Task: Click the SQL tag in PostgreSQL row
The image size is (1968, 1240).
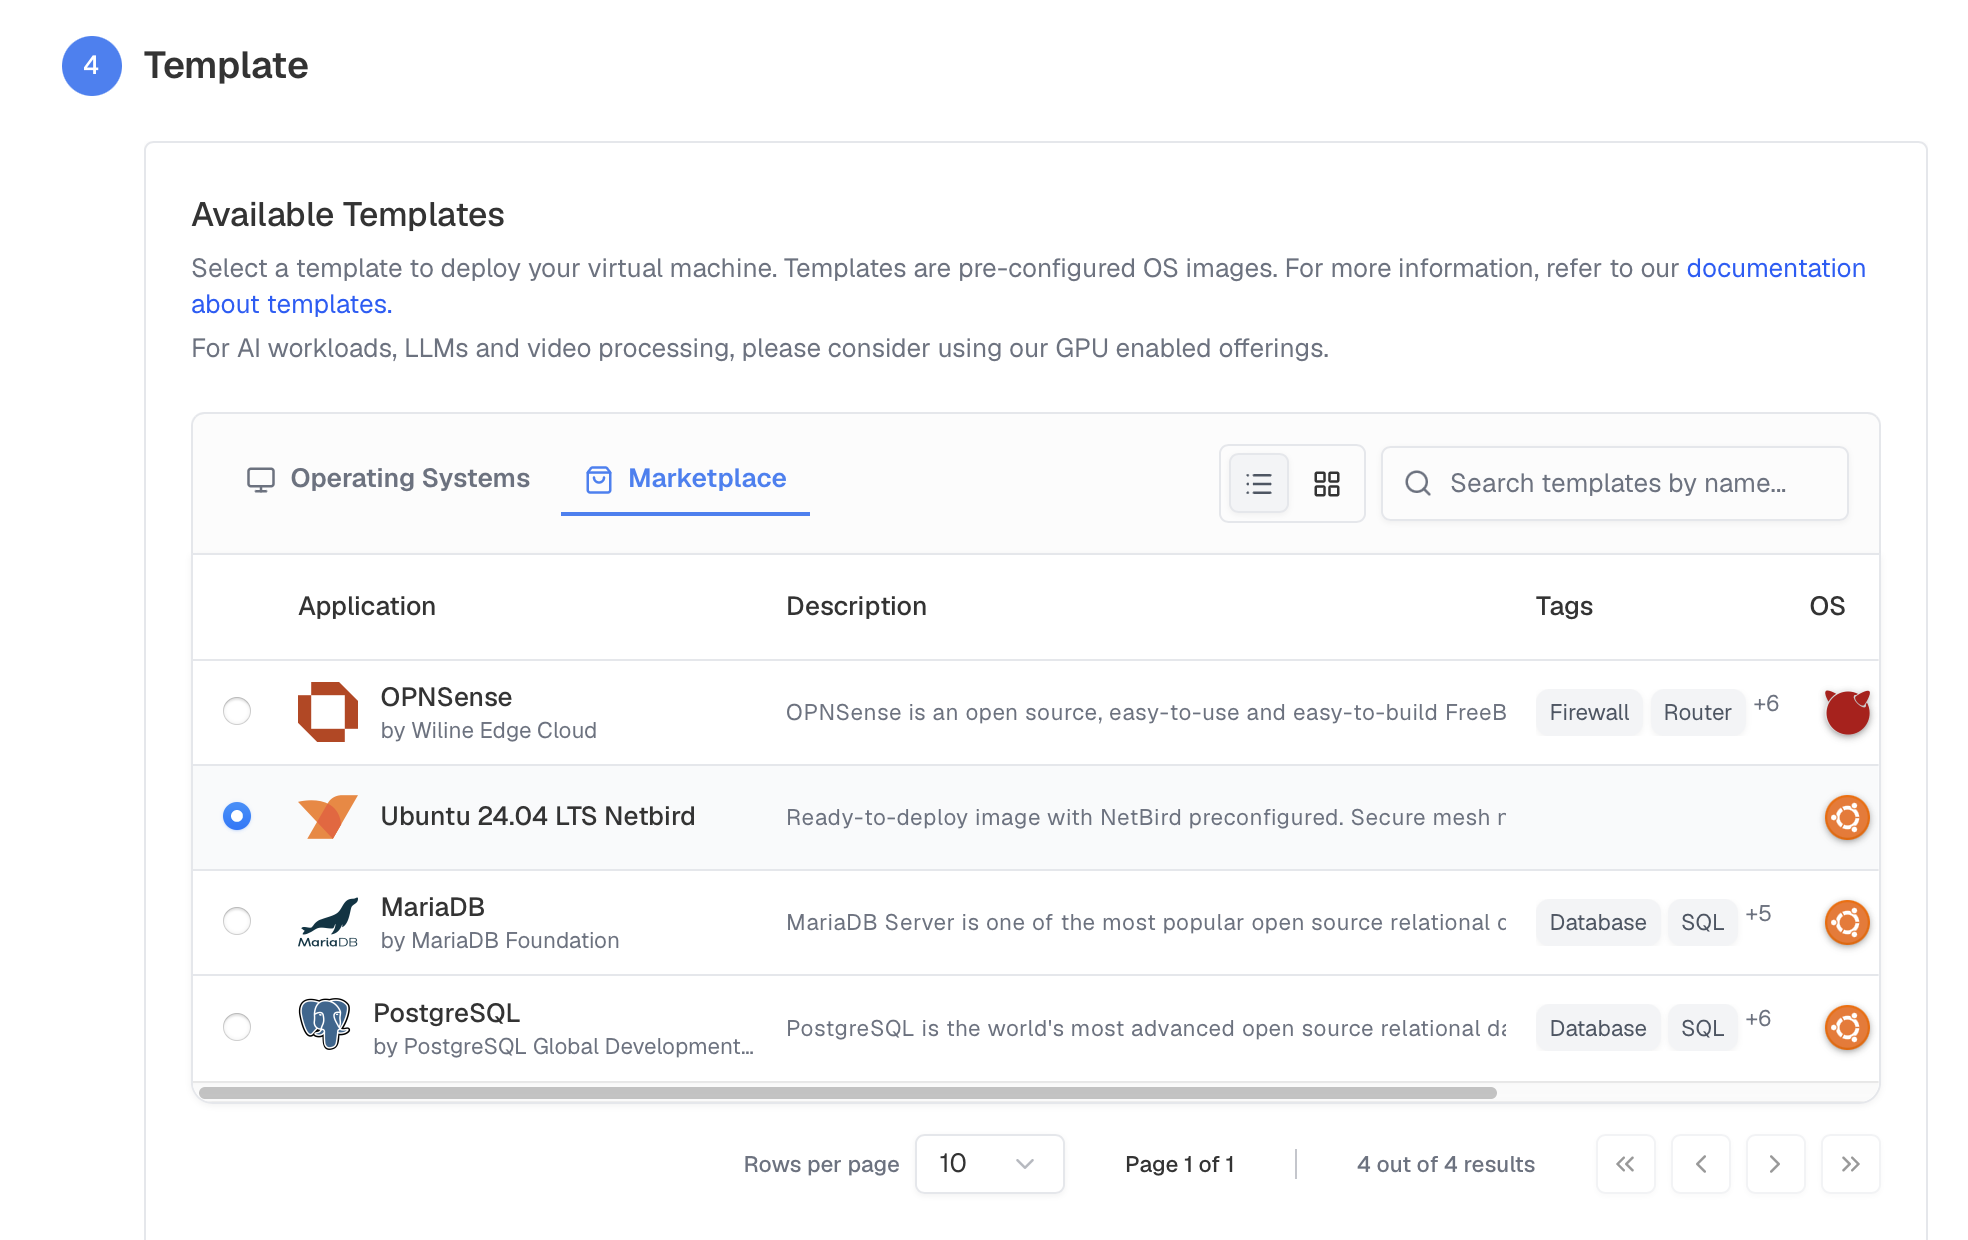Action: point(1702,1029)
